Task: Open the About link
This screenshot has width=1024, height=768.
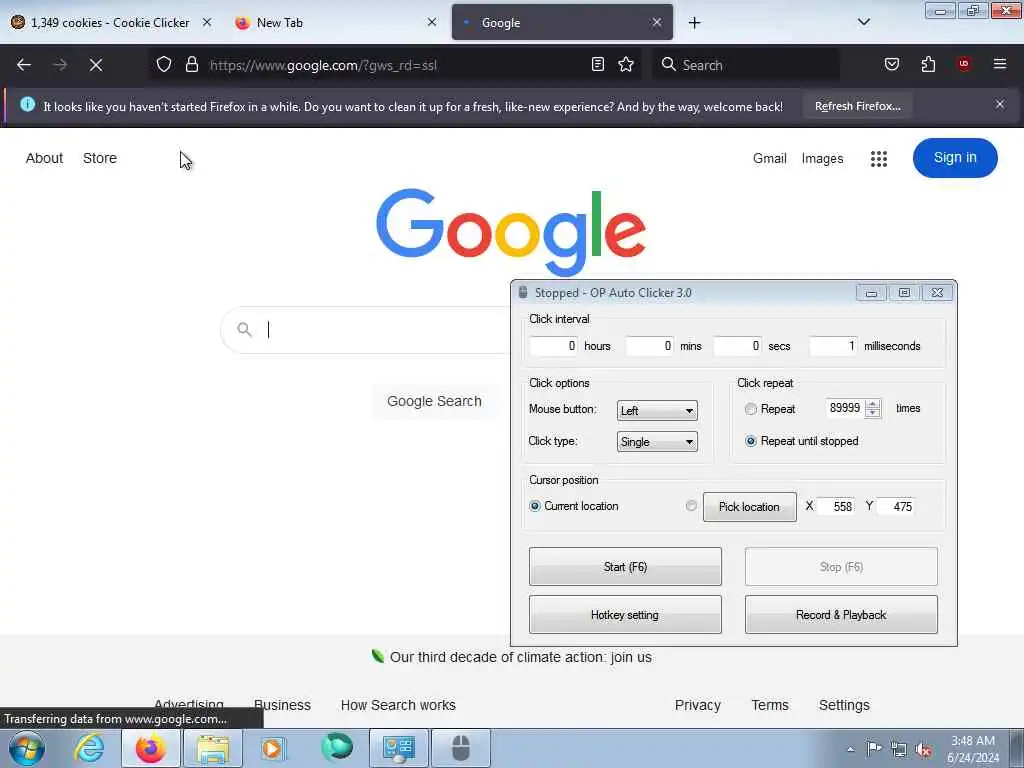Action: tap(44, 159)
